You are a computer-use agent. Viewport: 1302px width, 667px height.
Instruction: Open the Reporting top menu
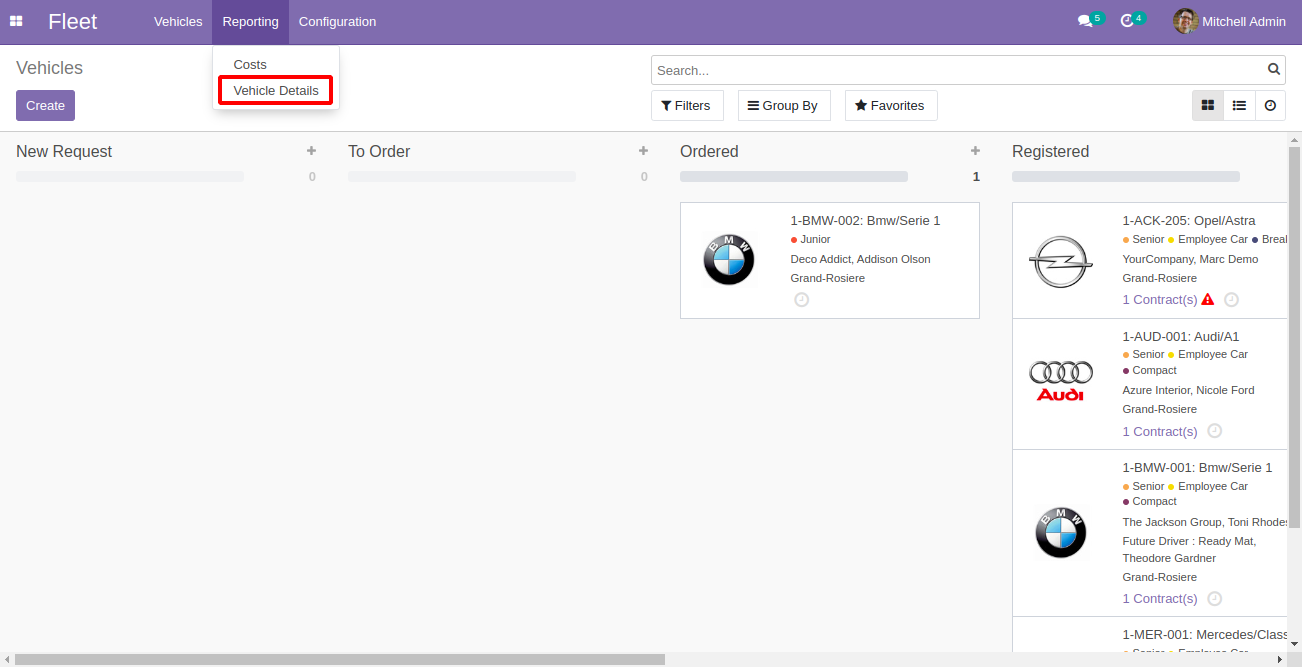point(250,21)
